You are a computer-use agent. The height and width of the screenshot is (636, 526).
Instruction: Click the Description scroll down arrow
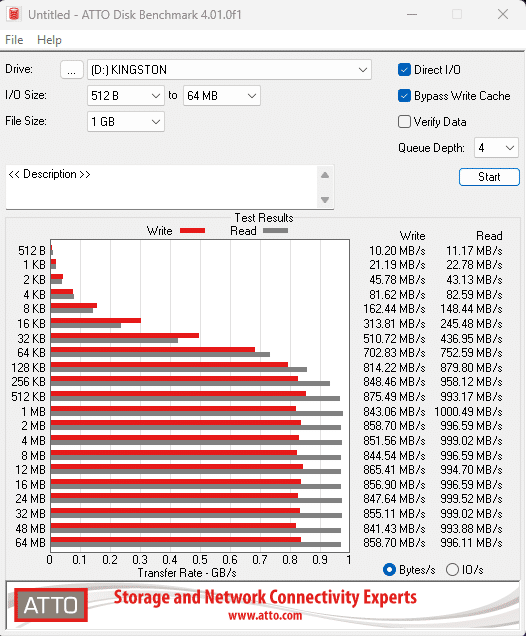(x=325, y=200)
